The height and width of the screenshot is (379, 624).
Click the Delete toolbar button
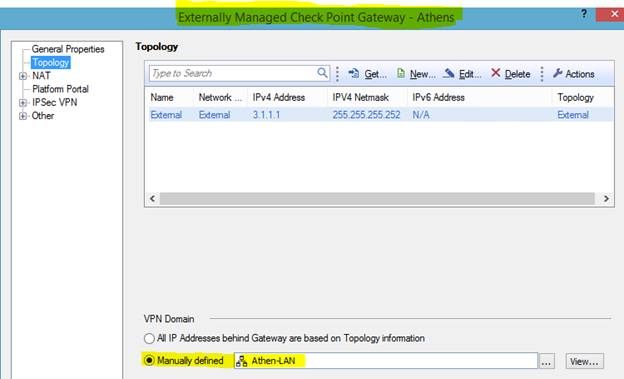[511, 74]
